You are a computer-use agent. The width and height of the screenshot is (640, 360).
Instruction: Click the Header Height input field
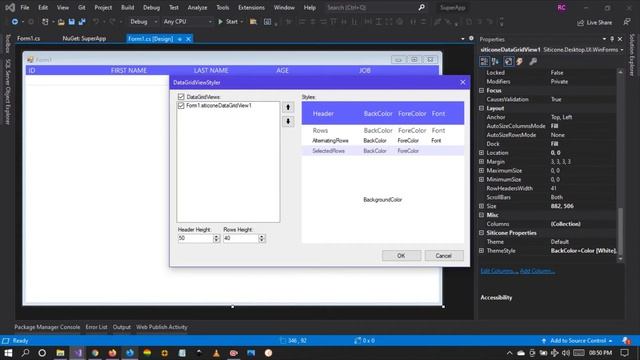coord(196,238)
